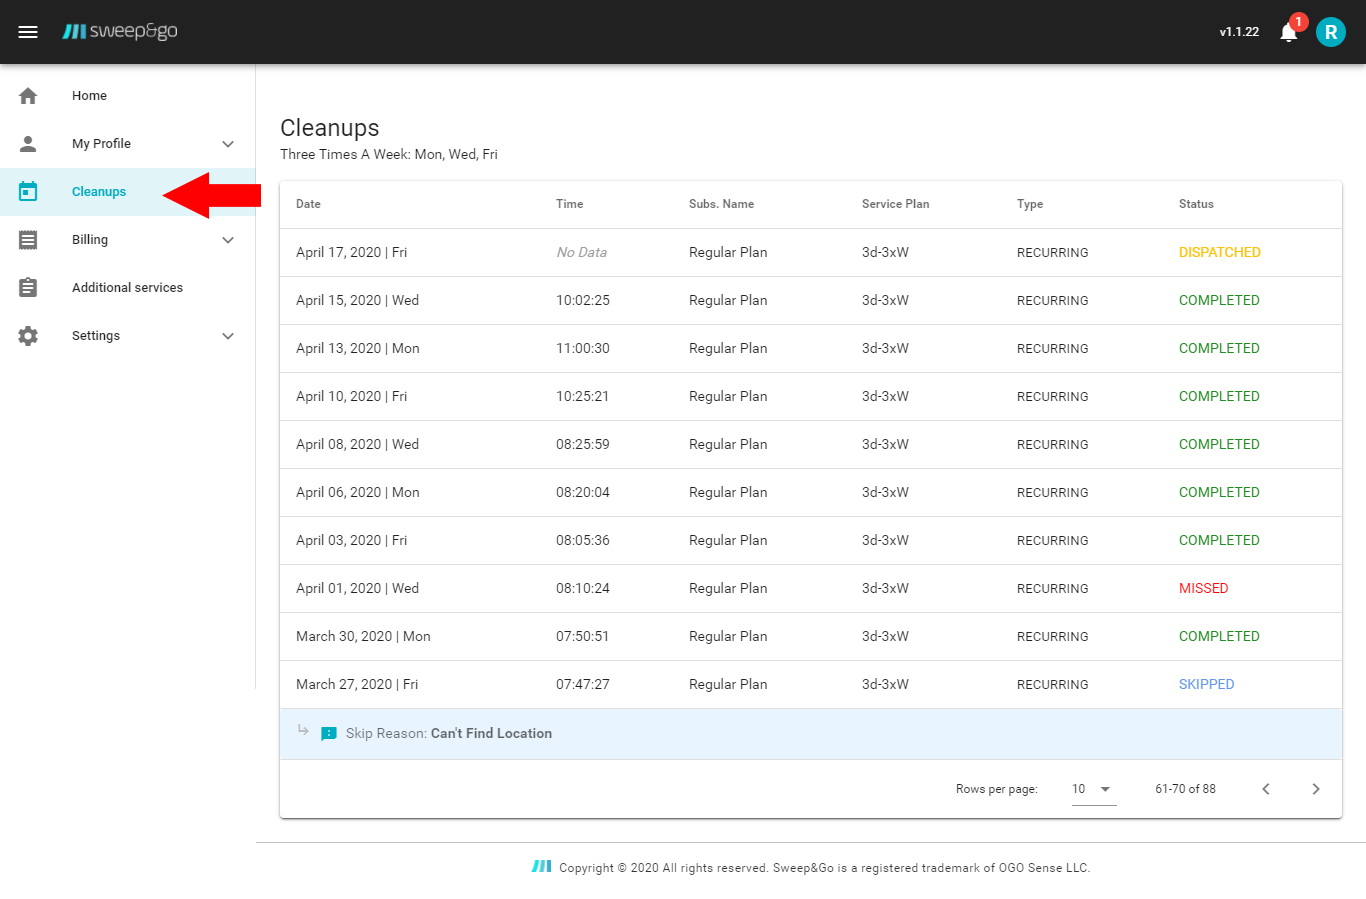Click the No Data time cell
1366x899 pixels.
click(581, 252)
